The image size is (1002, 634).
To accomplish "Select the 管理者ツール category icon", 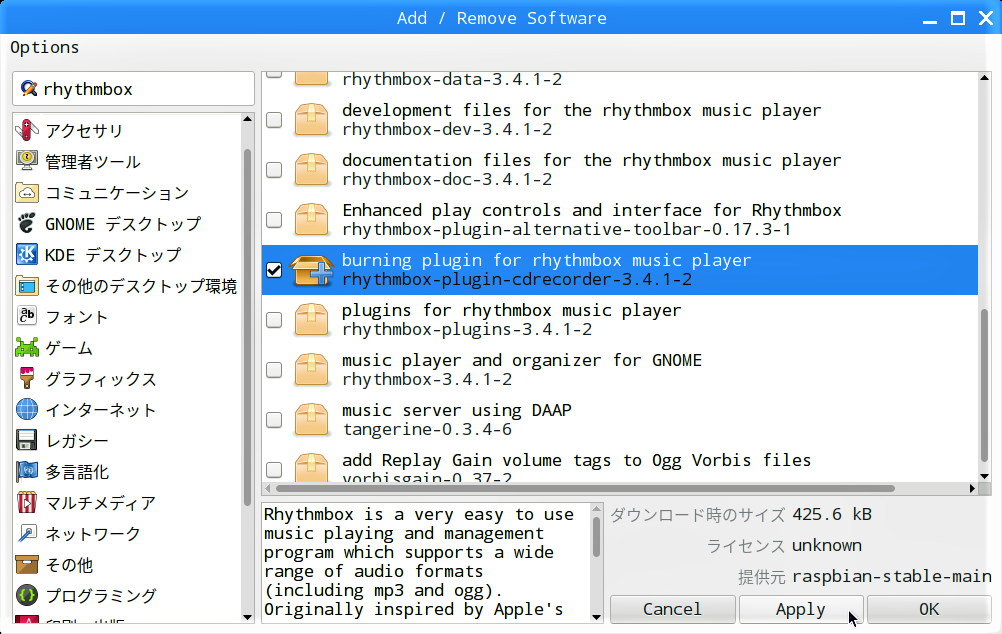I will 27,161.
